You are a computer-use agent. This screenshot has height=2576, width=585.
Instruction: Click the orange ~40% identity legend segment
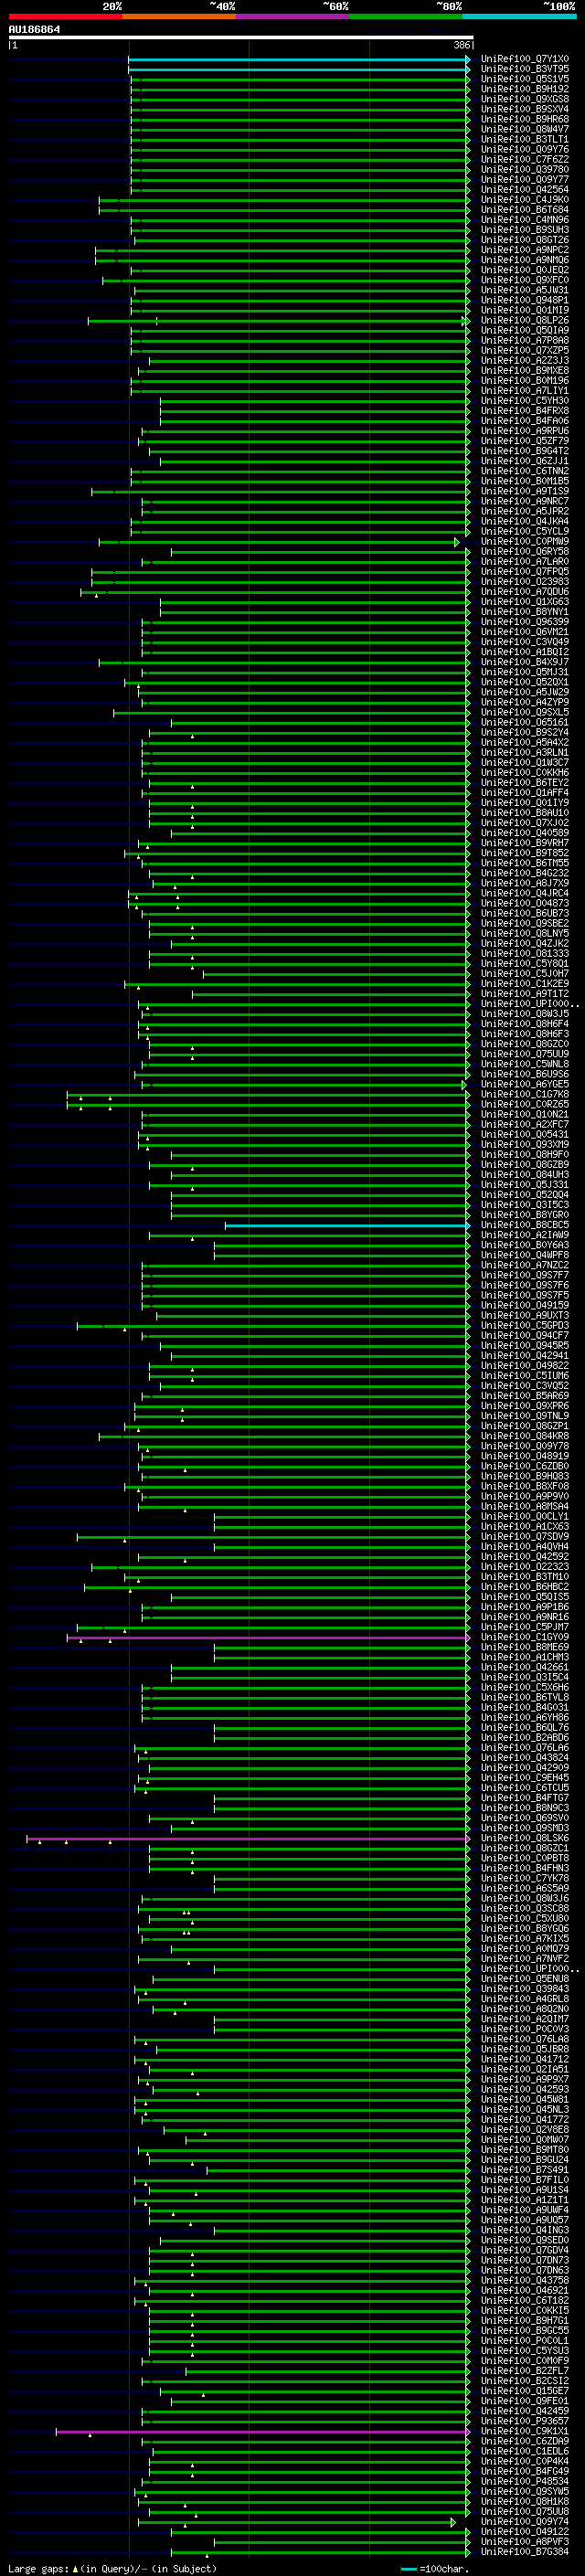coord(180,16)
